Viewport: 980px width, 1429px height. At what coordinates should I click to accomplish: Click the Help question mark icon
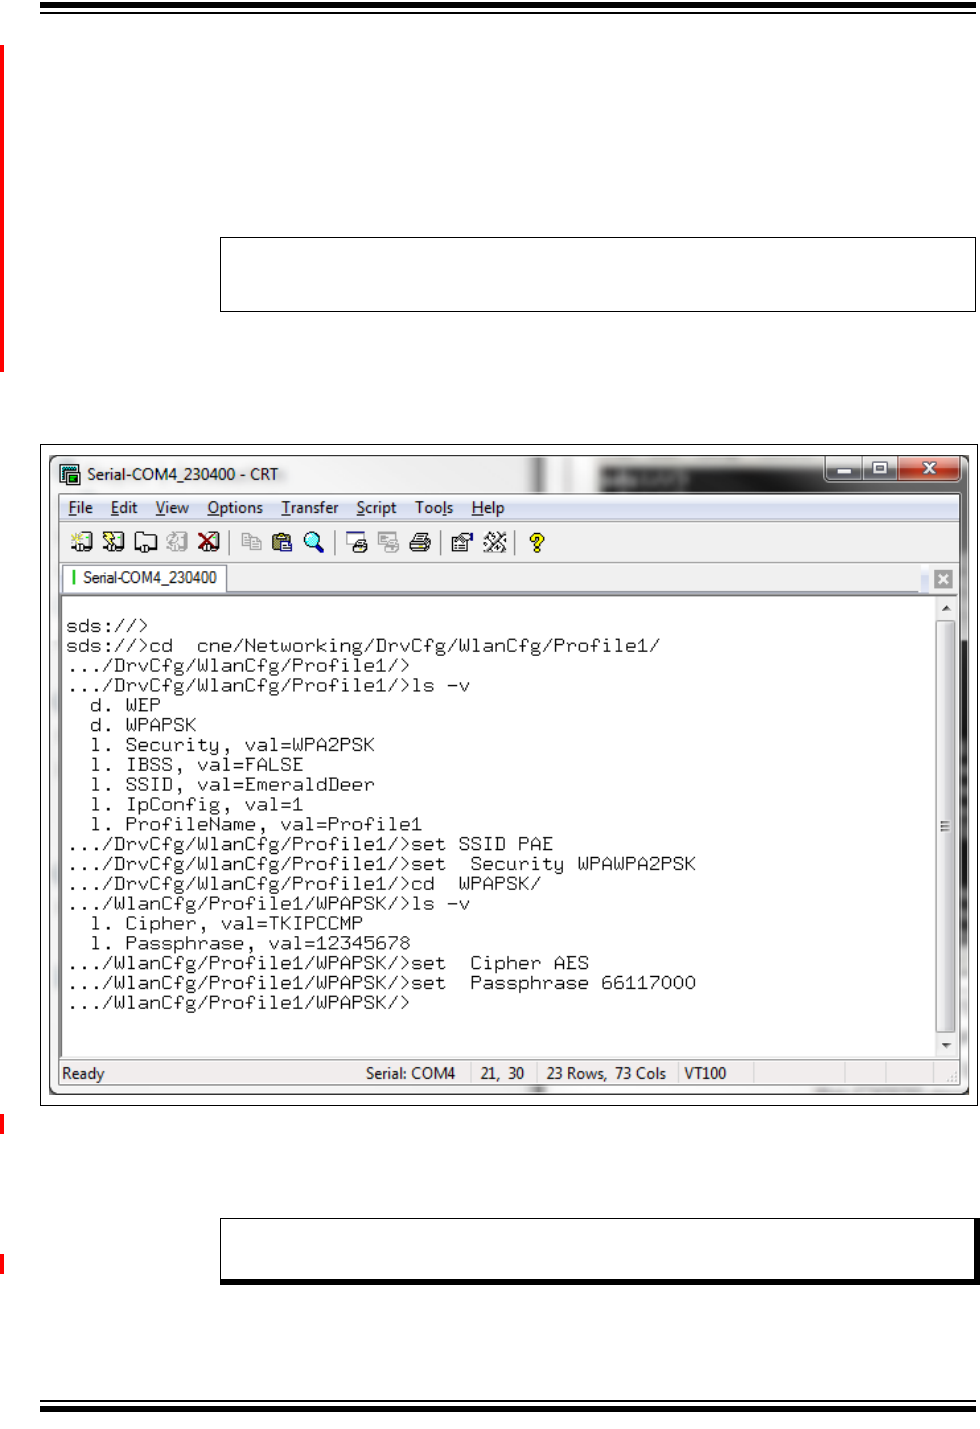coord(537,542)
